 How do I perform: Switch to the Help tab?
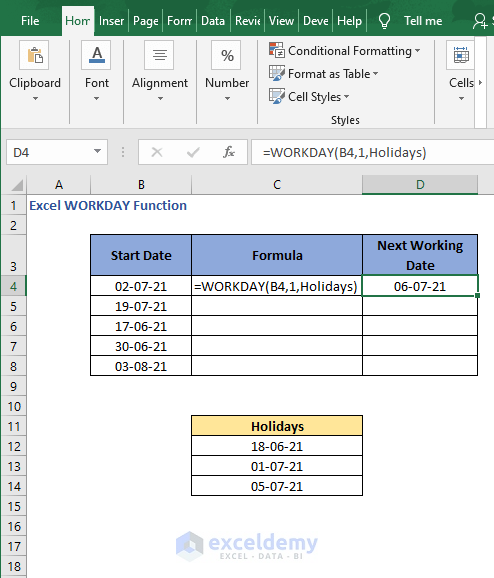pyautogui.click(x=349, y=21)
